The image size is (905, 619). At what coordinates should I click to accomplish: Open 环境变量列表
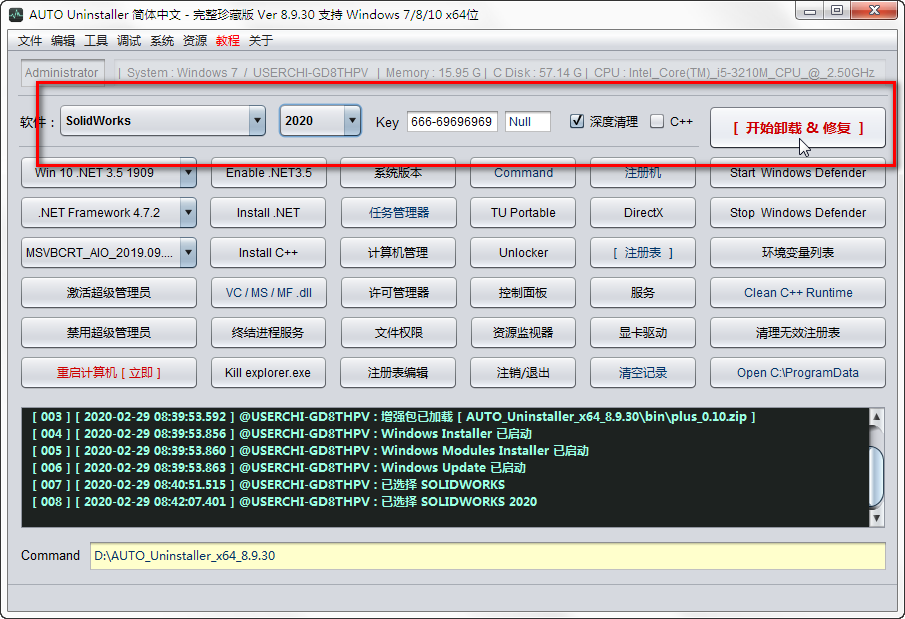coord(798,252)
